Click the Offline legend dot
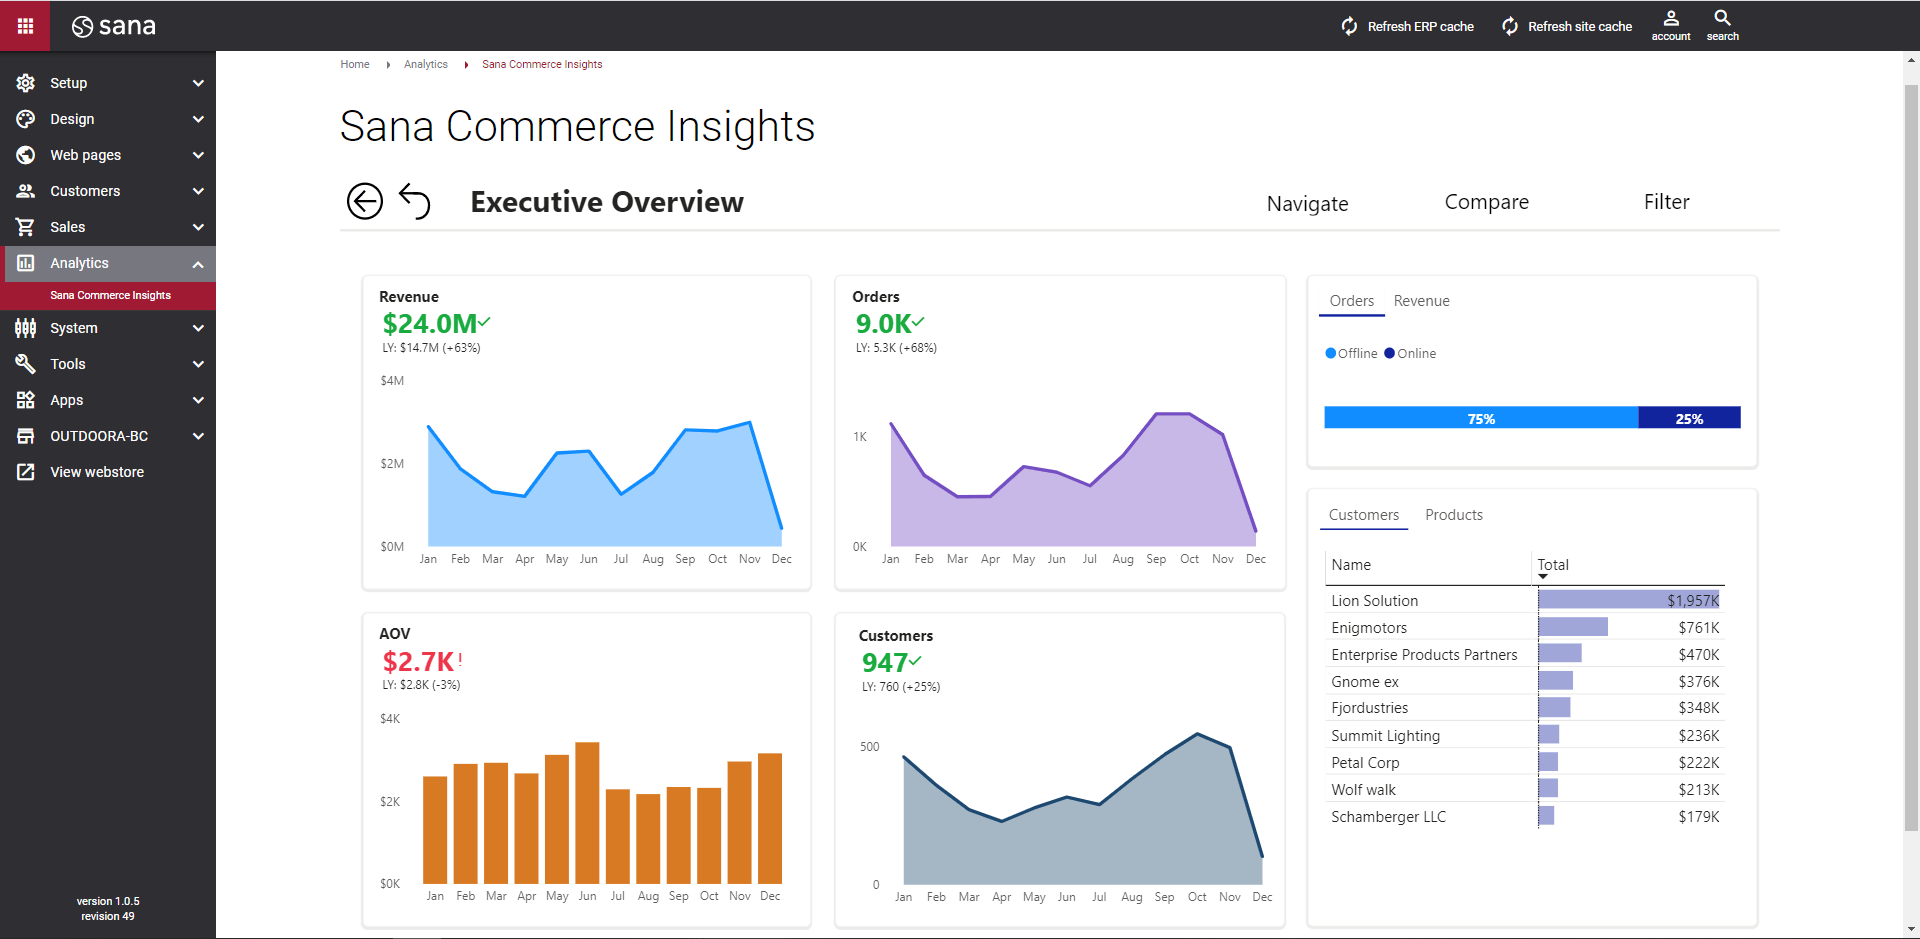Screen dimensions: 1920x939 [1330, 353]
